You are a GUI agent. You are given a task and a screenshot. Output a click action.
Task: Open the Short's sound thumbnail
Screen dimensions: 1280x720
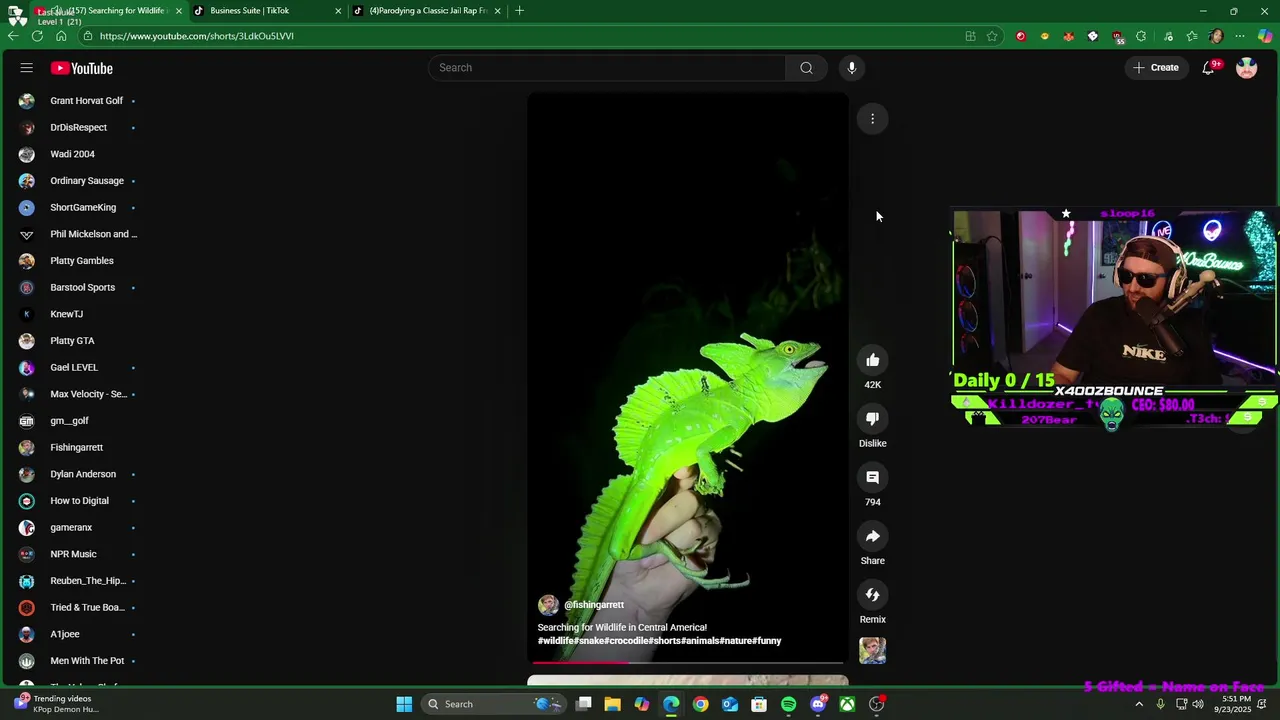tap(872, 651)
